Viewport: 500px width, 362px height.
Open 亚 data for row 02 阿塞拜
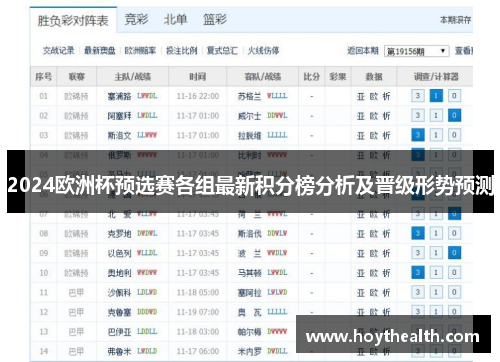pyautogui.click(x=361, y=116)
